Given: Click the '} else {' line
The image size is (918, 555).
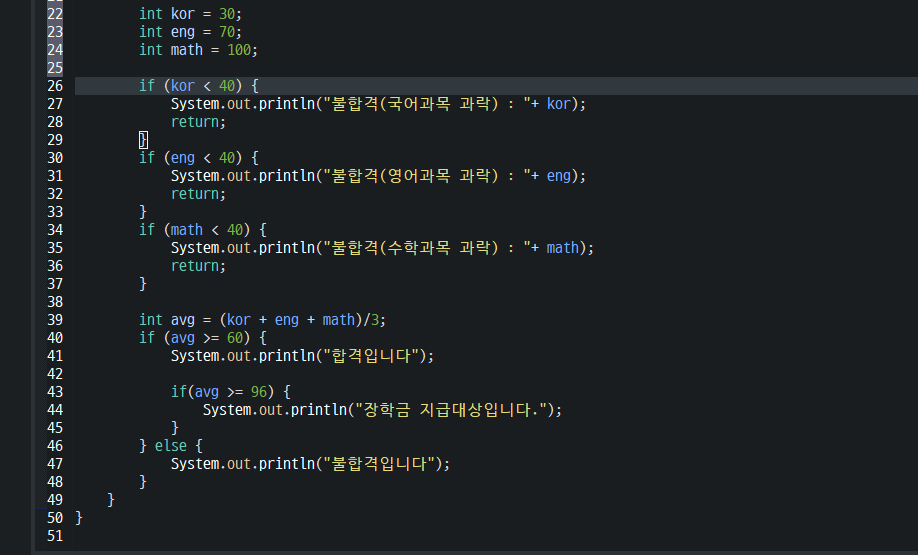Looking at the screenshot, I should click(171, 446).
